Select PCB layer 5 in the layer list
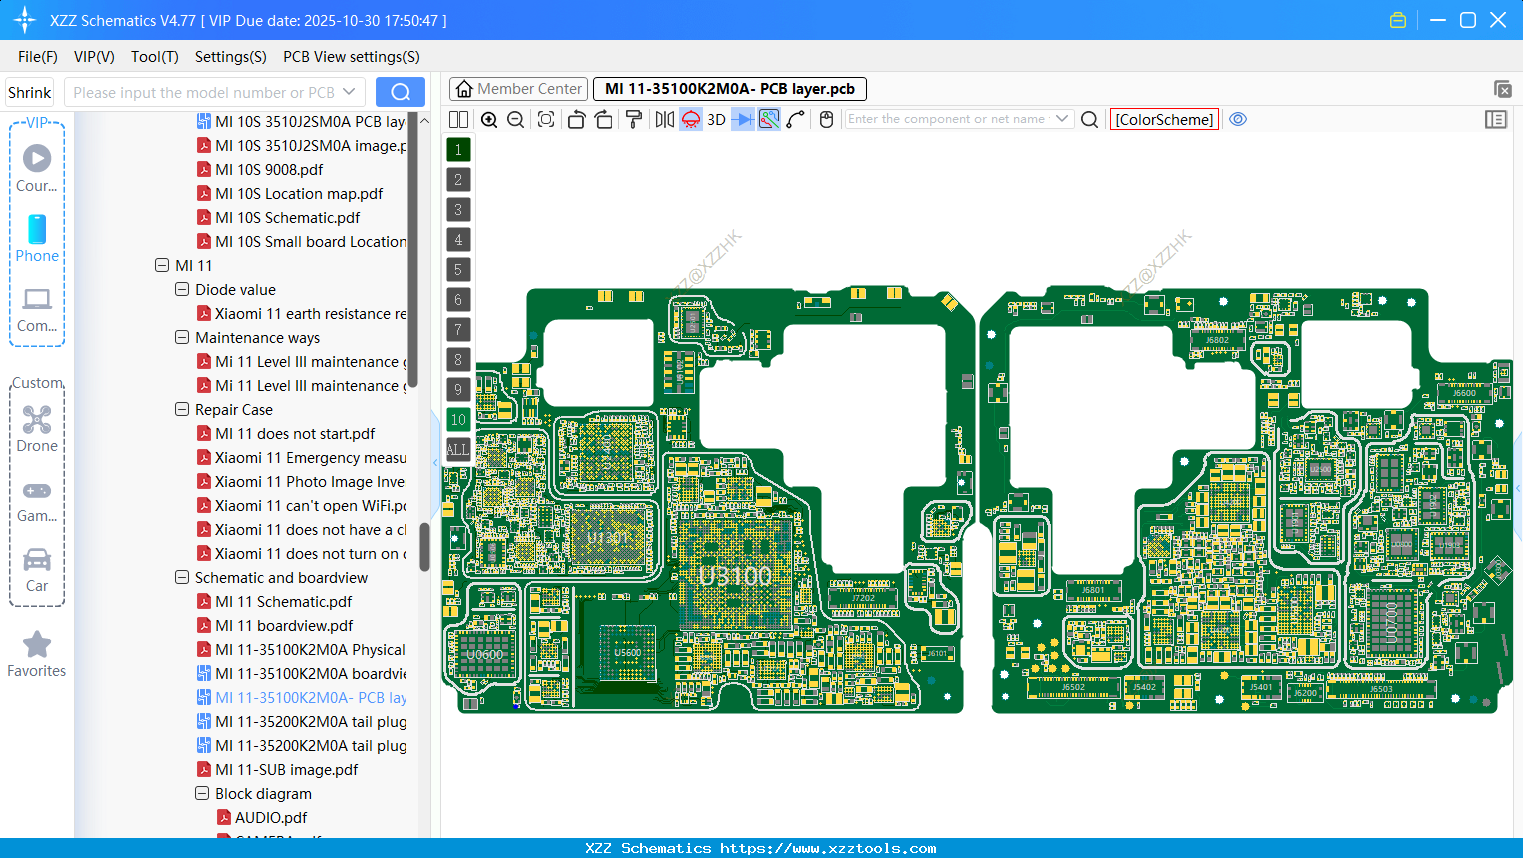This screenshot has width=1523, height=858. (457, 269)
